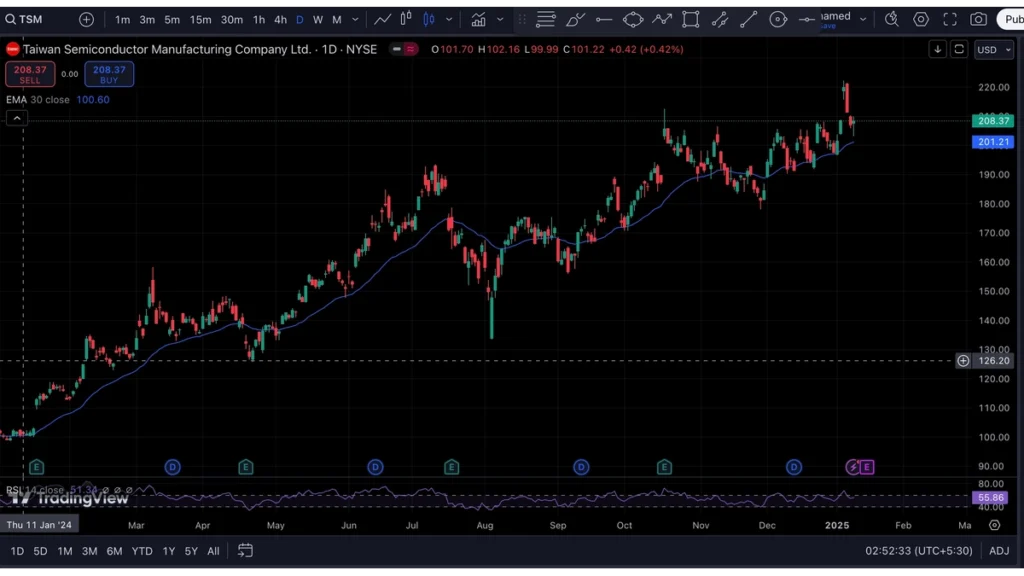Click the plus compare symbol icon
Image resolution: width=1024 pixels, height=576 pixels.
[x=86, y=20]
